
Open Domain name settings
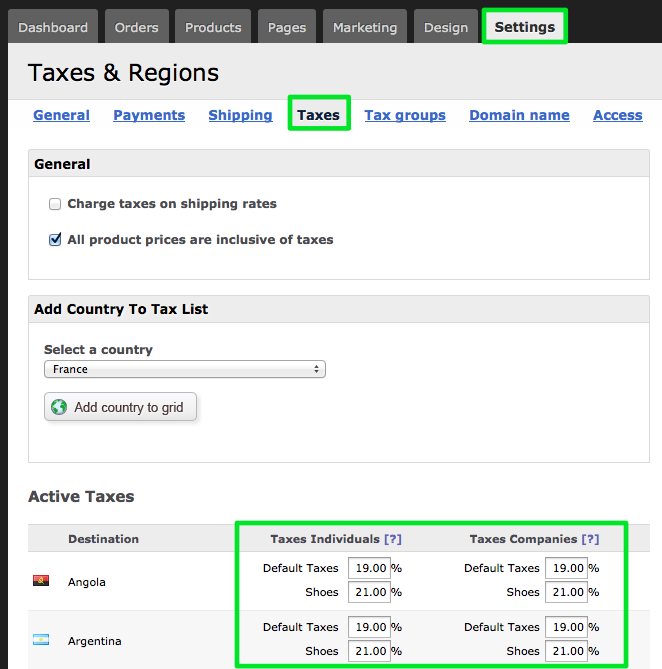pyautogui.click(x=519, y=115)
